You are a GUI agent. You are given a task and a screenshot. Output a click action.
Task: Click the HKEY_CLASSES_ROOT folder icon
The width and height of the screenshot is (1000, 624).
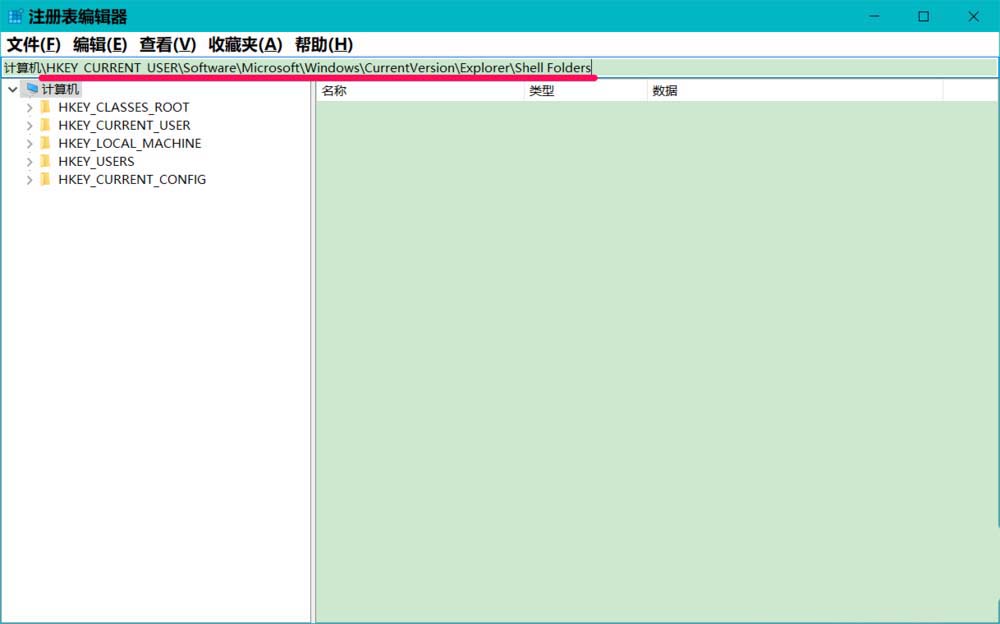(x=45, y=107)
